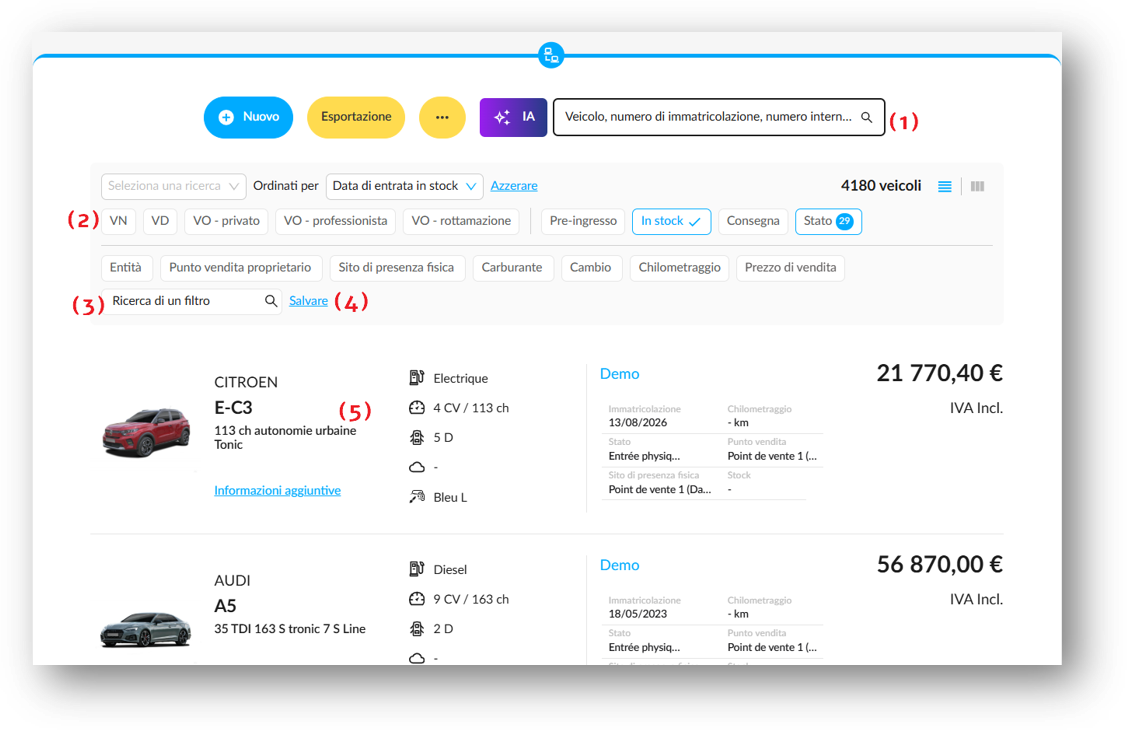This screenshot has width=1127, height=730.
Task: Click the magnifier in the filter search field
Action: coord(271,301)
